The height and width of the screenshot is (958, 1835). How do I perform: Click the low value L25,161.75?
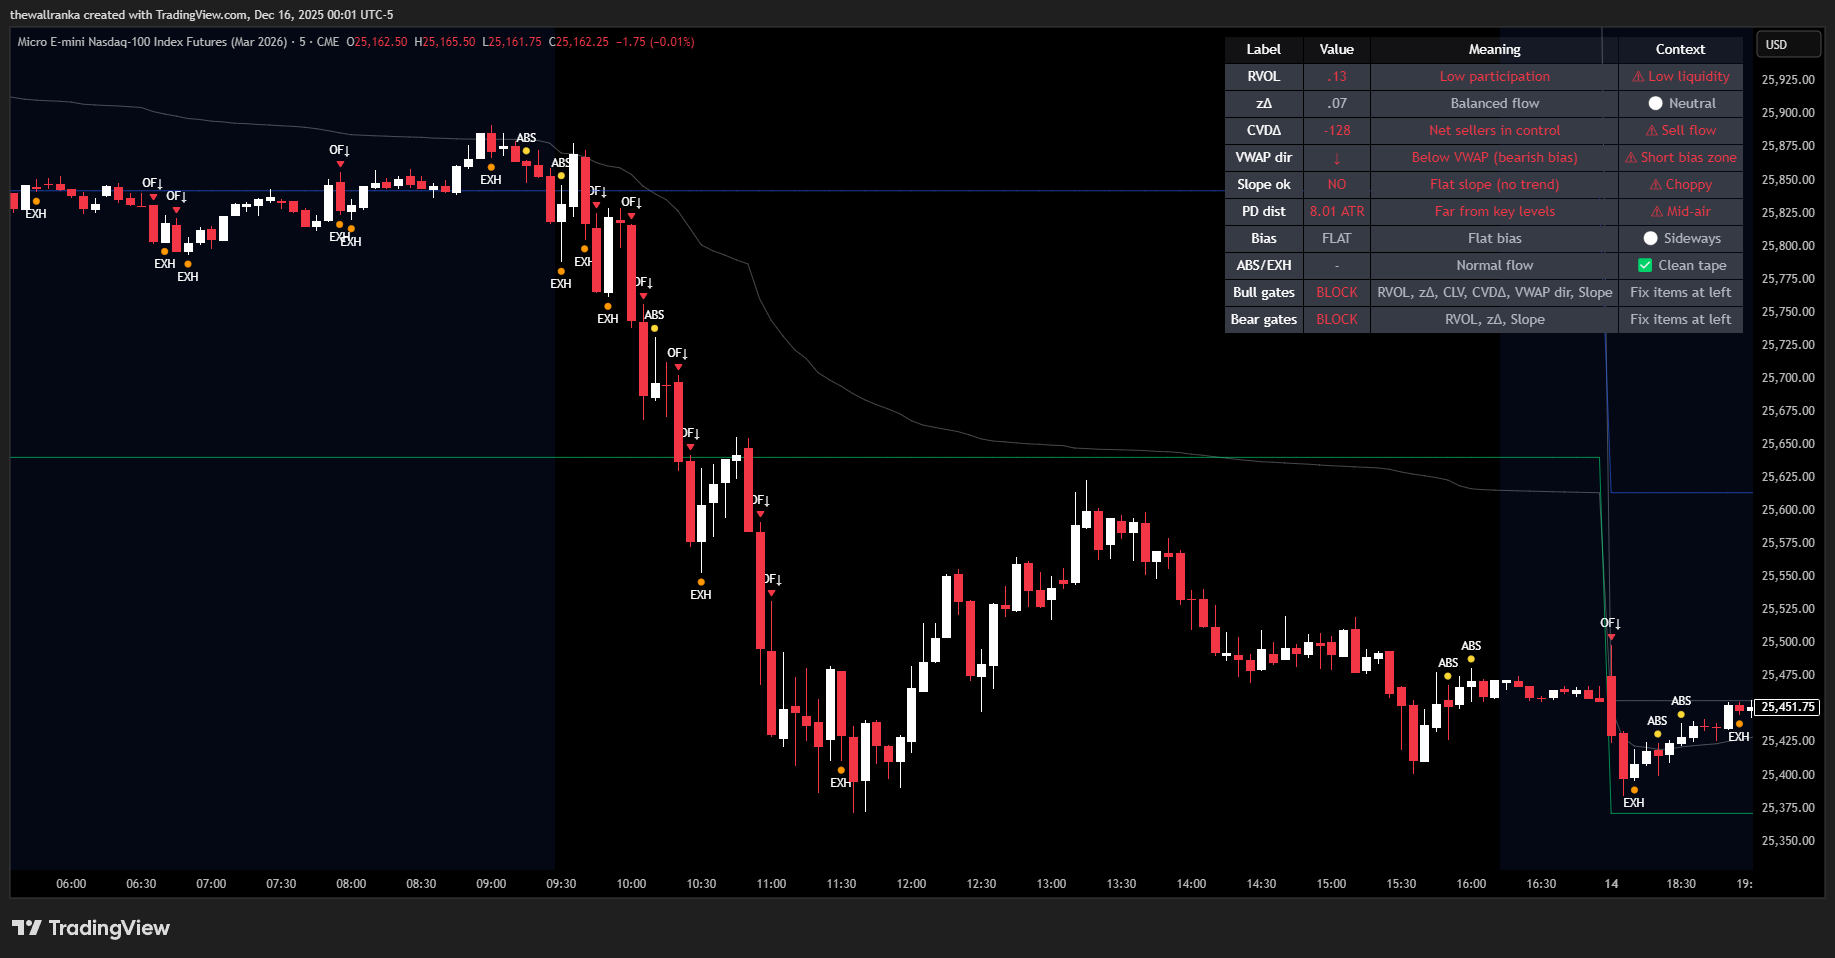click(x=512, y=42)
